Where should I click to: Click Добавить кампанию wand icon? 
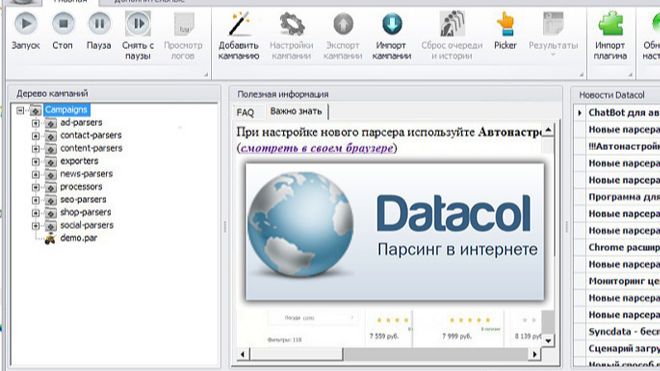(x=239, y=24)
